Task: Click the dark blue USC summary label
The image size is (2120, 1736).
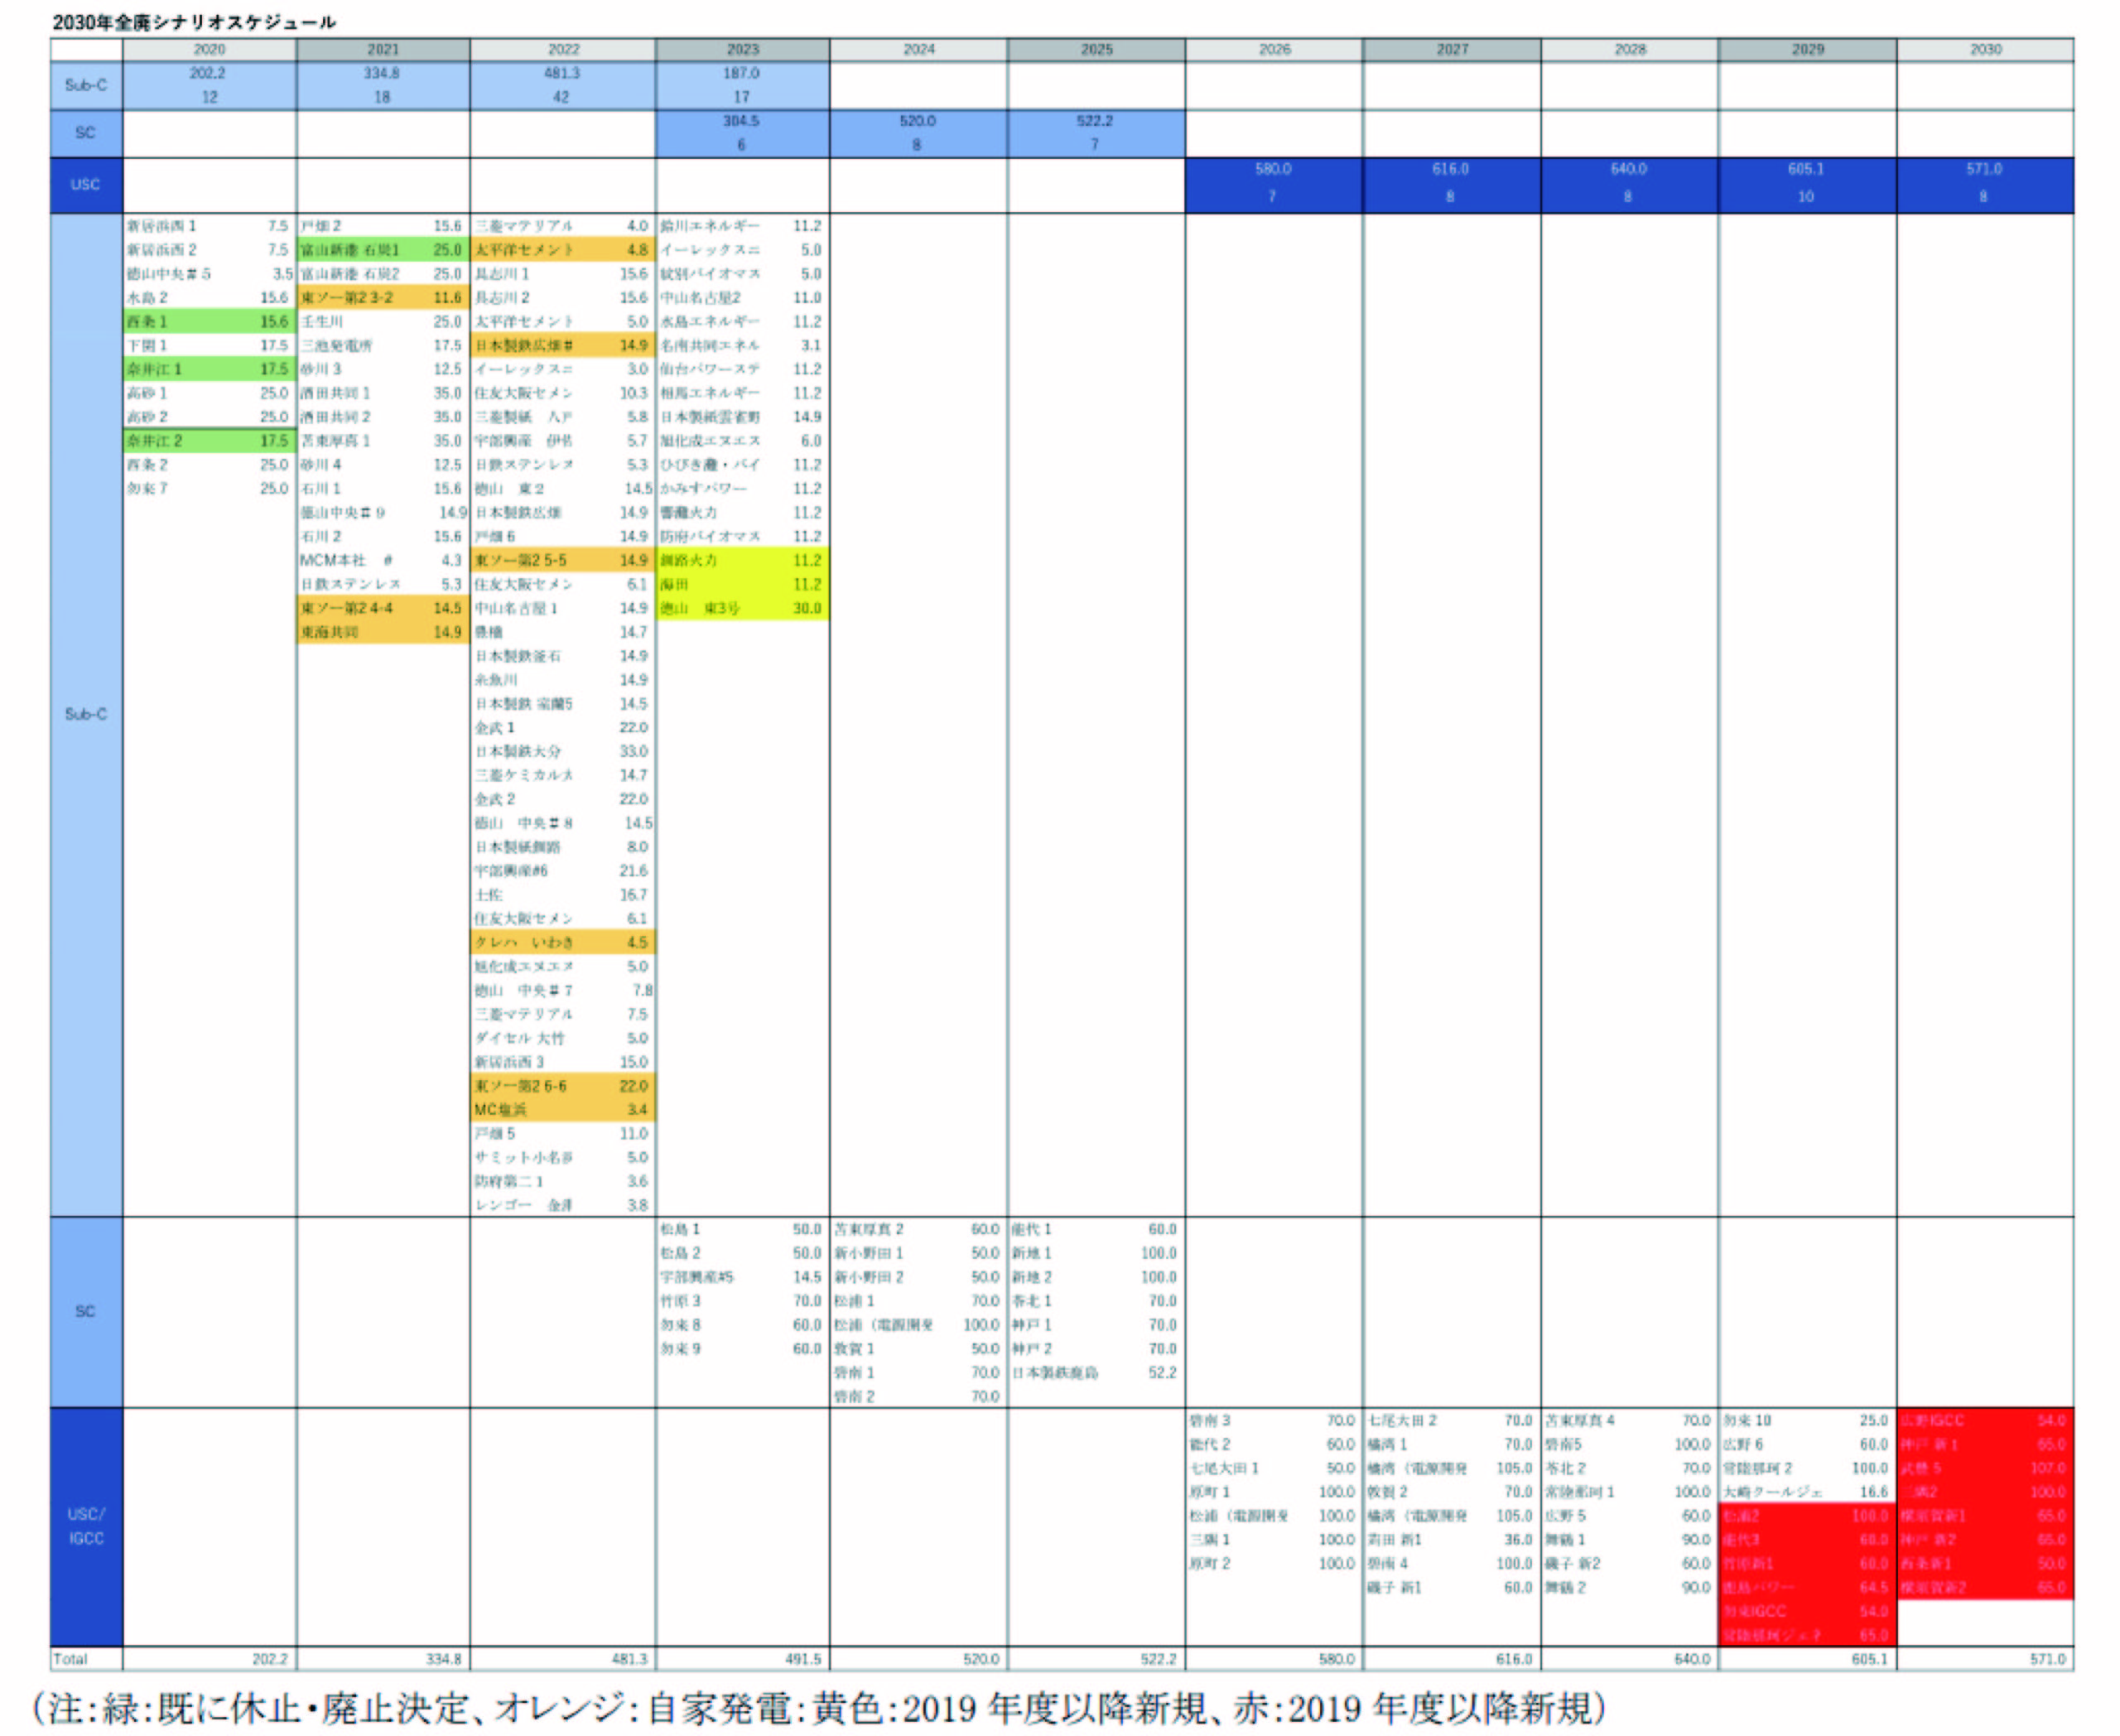Action: pos(86,185)
